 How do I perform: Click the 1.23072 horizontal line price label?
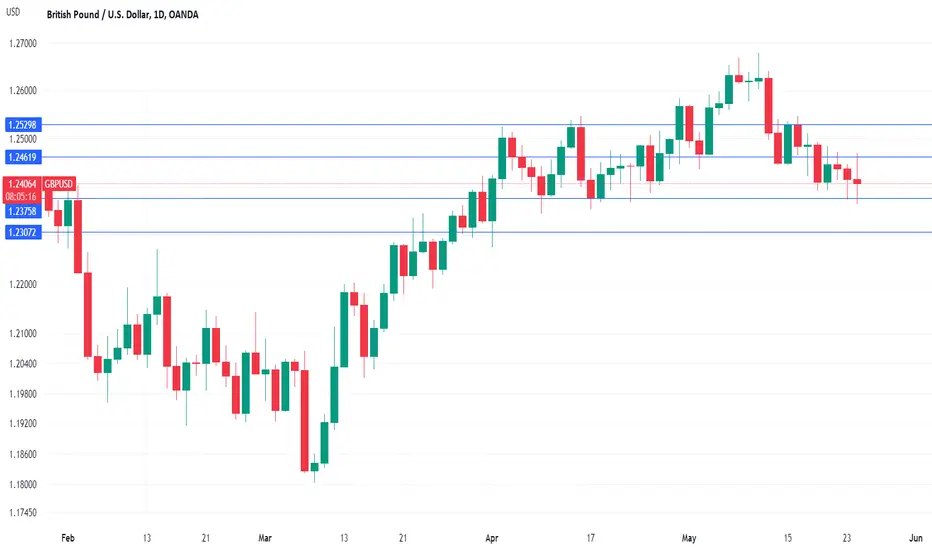tap(23, 232)
